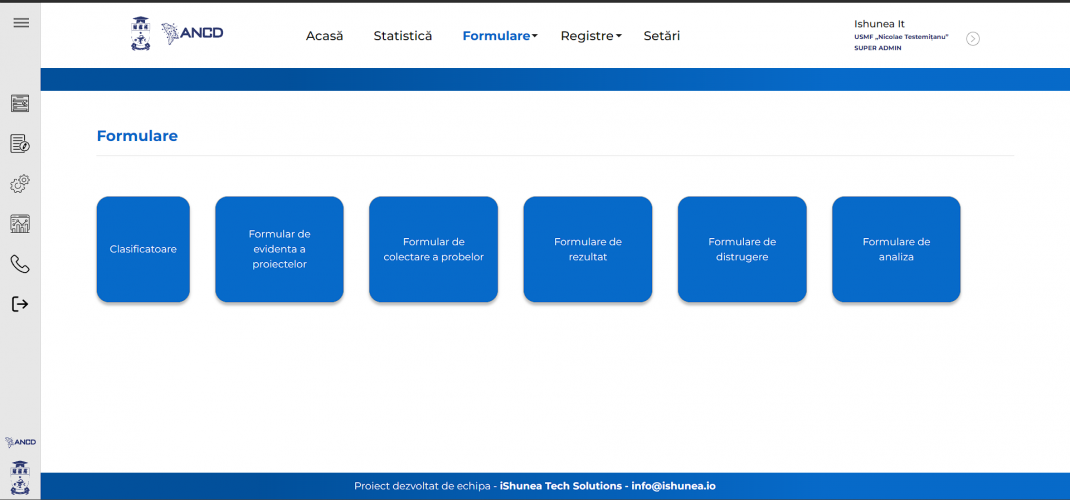Click the info@ishunea.io email in footer
Viewport: 1070px width, 500px height.
tap(674, 486)
